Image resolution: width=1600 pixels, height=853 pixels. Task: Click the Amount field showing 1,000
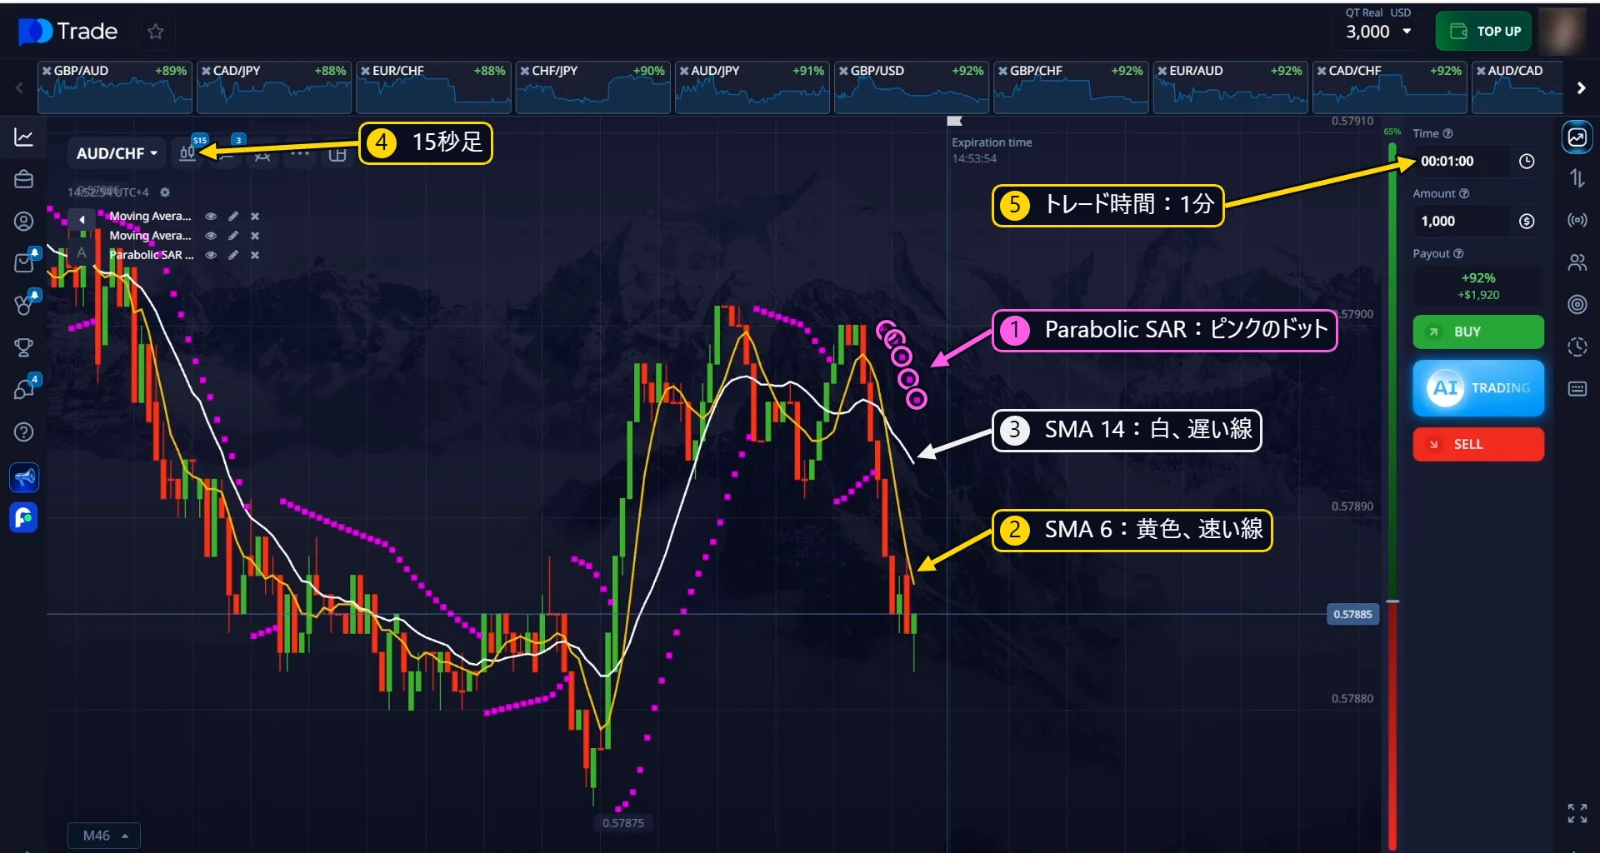coord(1462,221)
